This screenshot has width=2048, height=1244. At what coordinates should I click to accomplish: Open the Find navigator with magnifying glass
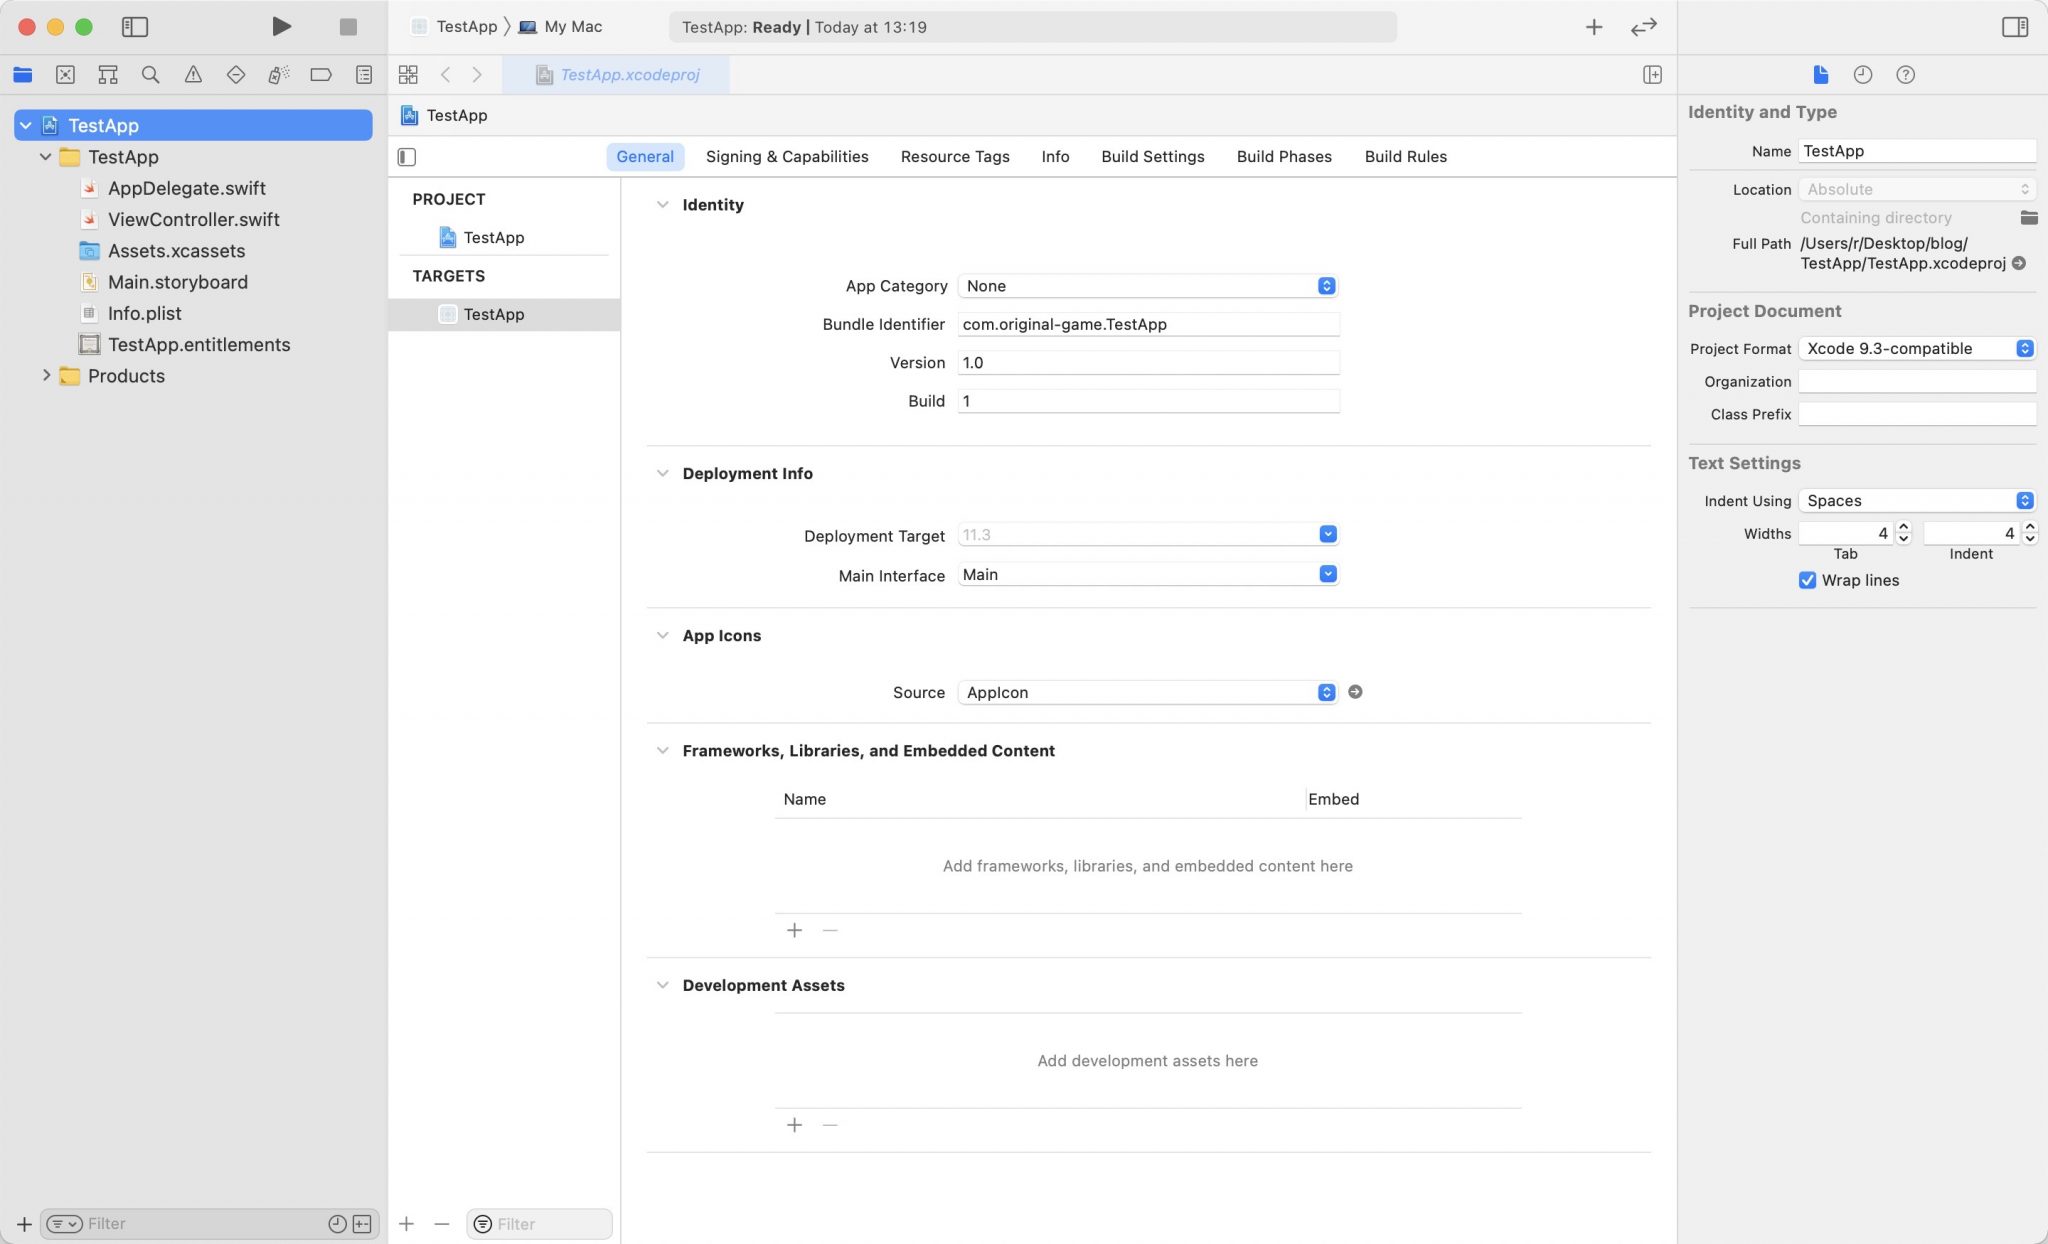(150, 74)
